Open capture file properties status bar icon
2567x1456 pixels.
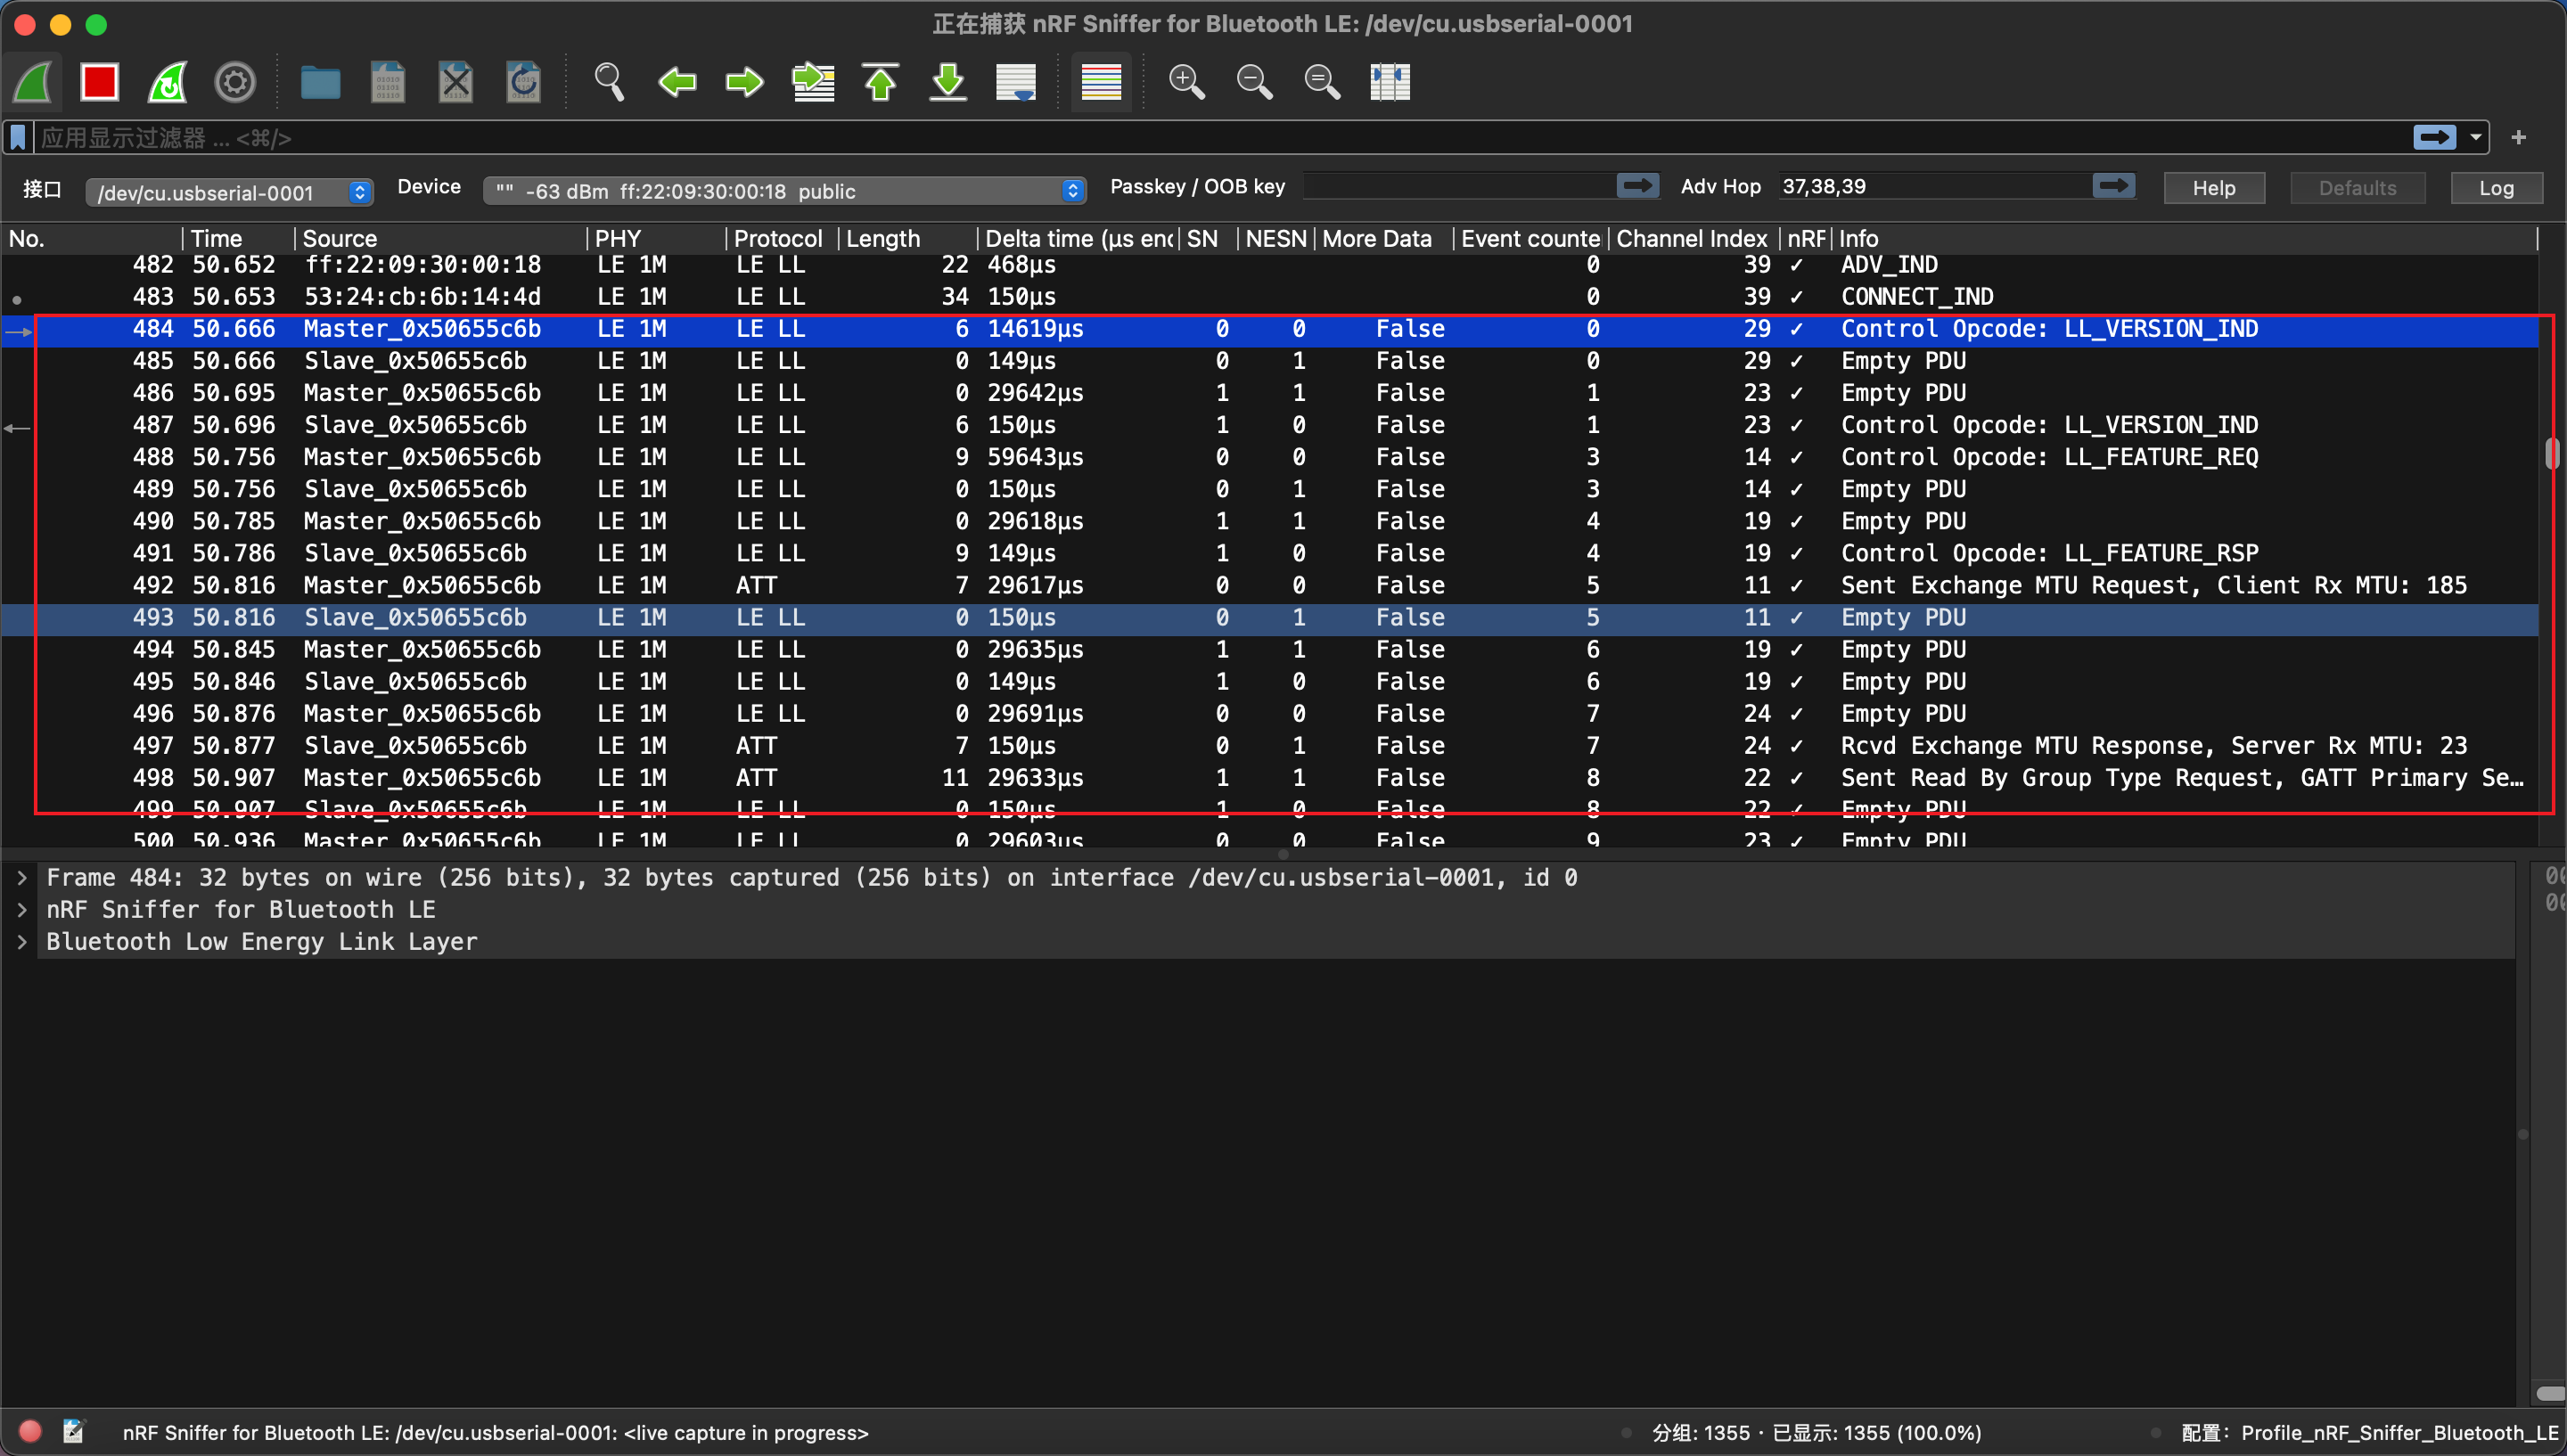(x=73, y=1431)
